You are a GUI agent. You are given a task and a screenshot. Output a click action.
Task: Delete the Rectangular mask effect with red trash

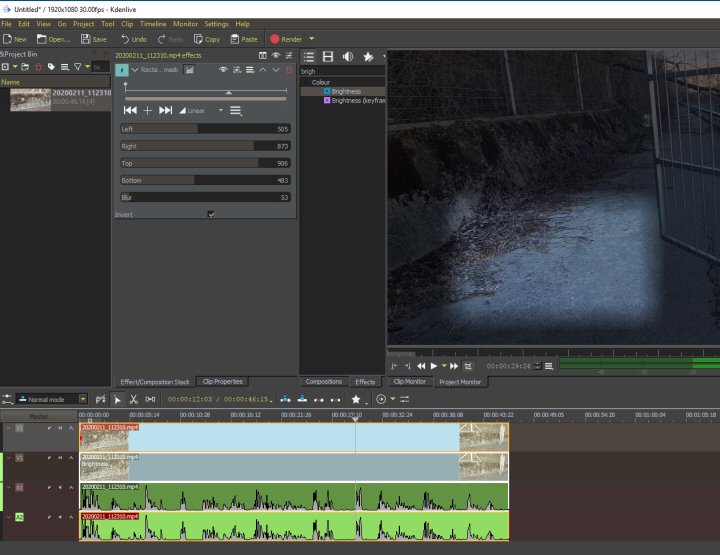(289, 70)
